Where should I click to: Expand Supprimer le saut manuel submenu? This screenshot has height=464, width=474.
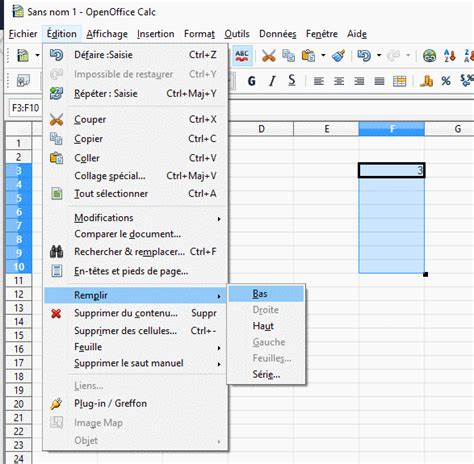coord(135,363)
